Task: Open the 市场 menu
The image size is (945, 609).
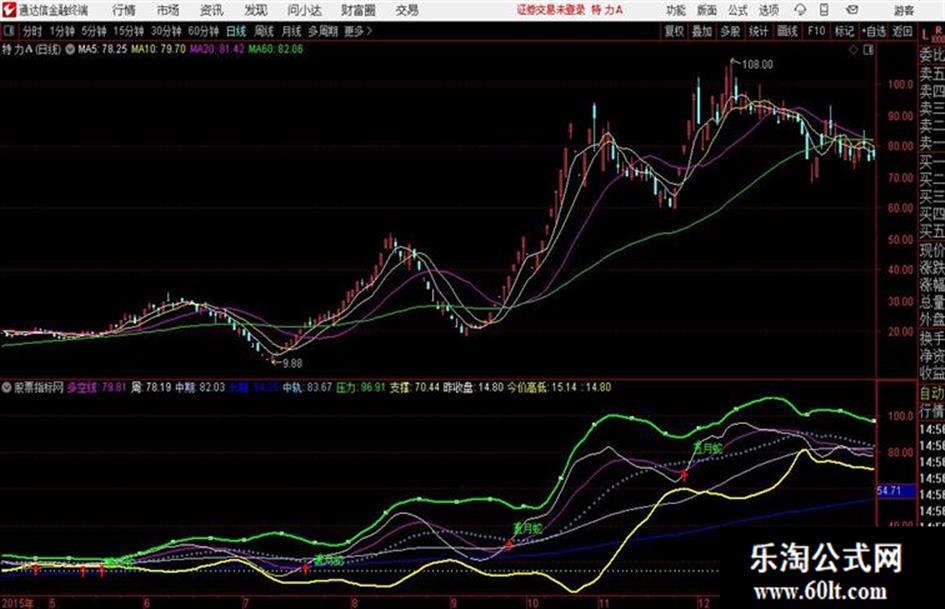Action: point(168,10)
